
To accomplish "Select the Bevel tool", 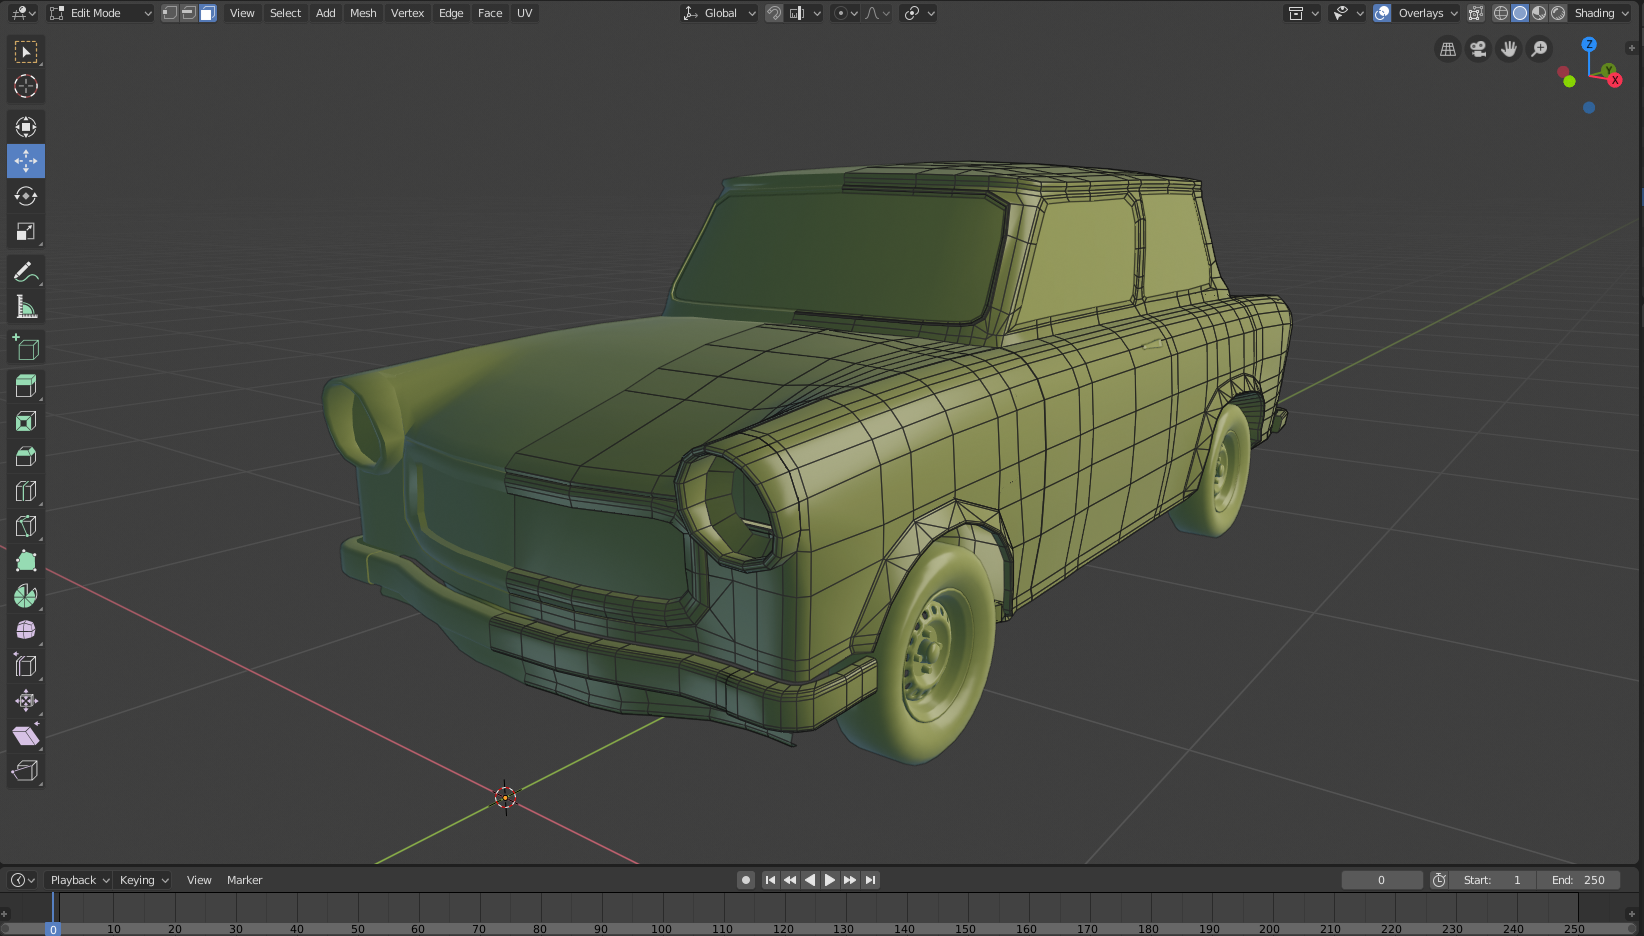I will [x=26, y=456].
